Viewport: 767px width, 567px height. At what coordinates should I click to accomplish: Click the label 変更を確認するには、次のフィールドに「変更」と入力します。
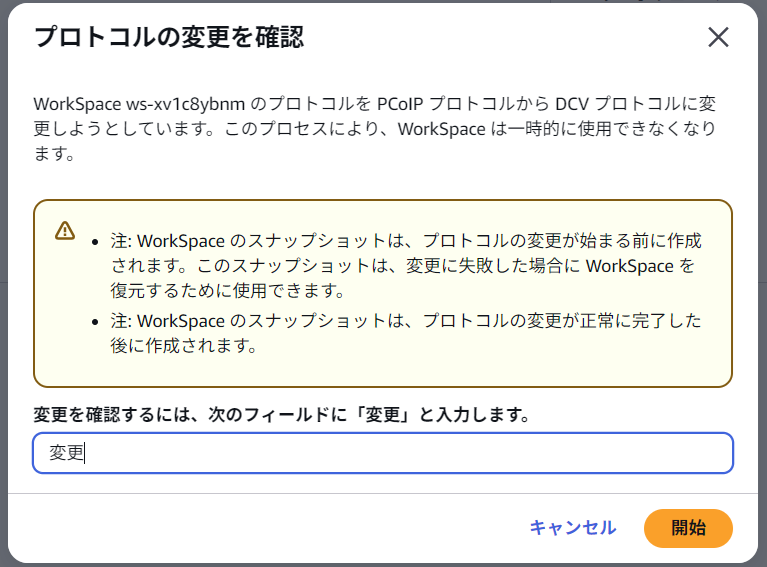point(282,415)
